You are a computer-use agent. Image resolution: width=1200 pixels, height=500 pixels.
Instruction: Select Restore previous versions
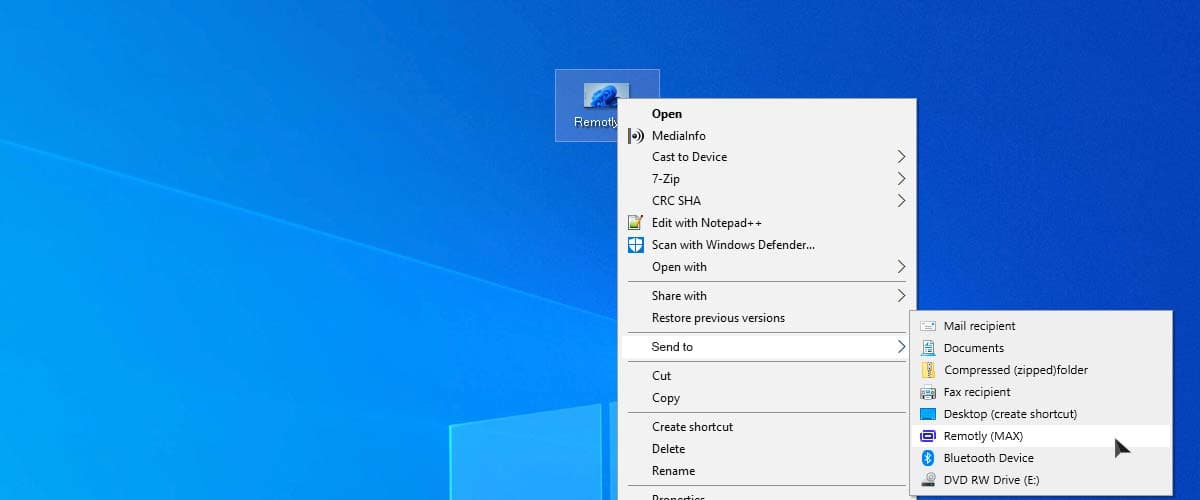pos(767,318)
